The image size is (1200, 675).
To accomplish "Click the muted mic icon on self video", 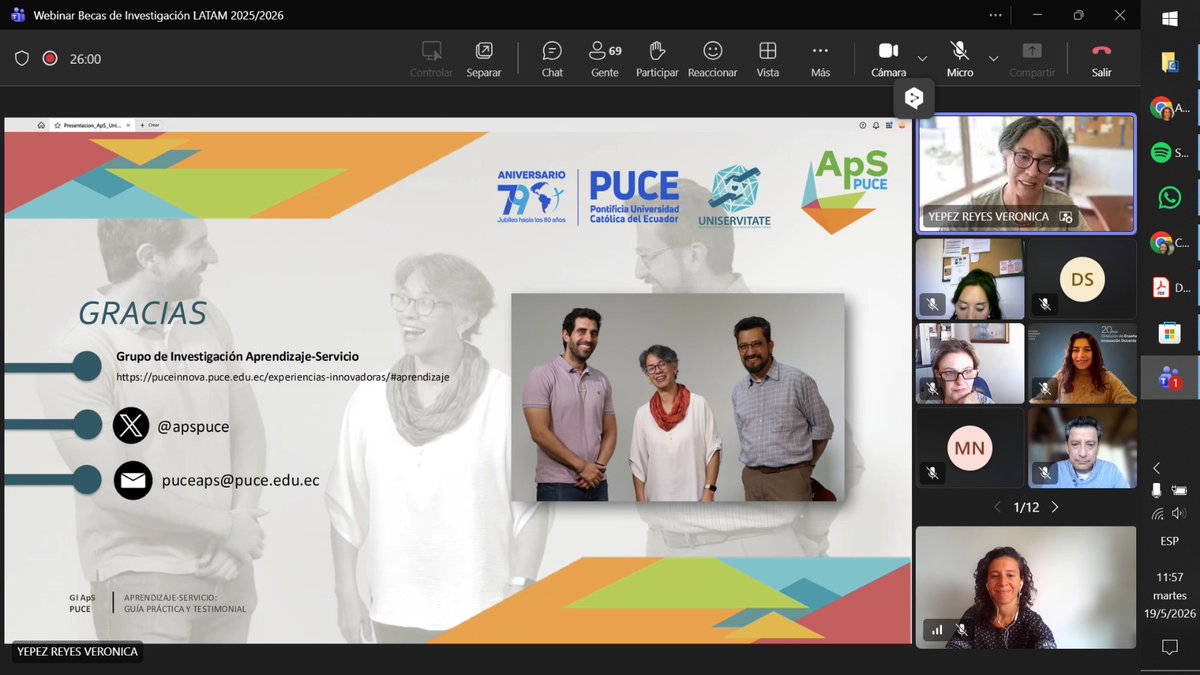I will (961, 630).
